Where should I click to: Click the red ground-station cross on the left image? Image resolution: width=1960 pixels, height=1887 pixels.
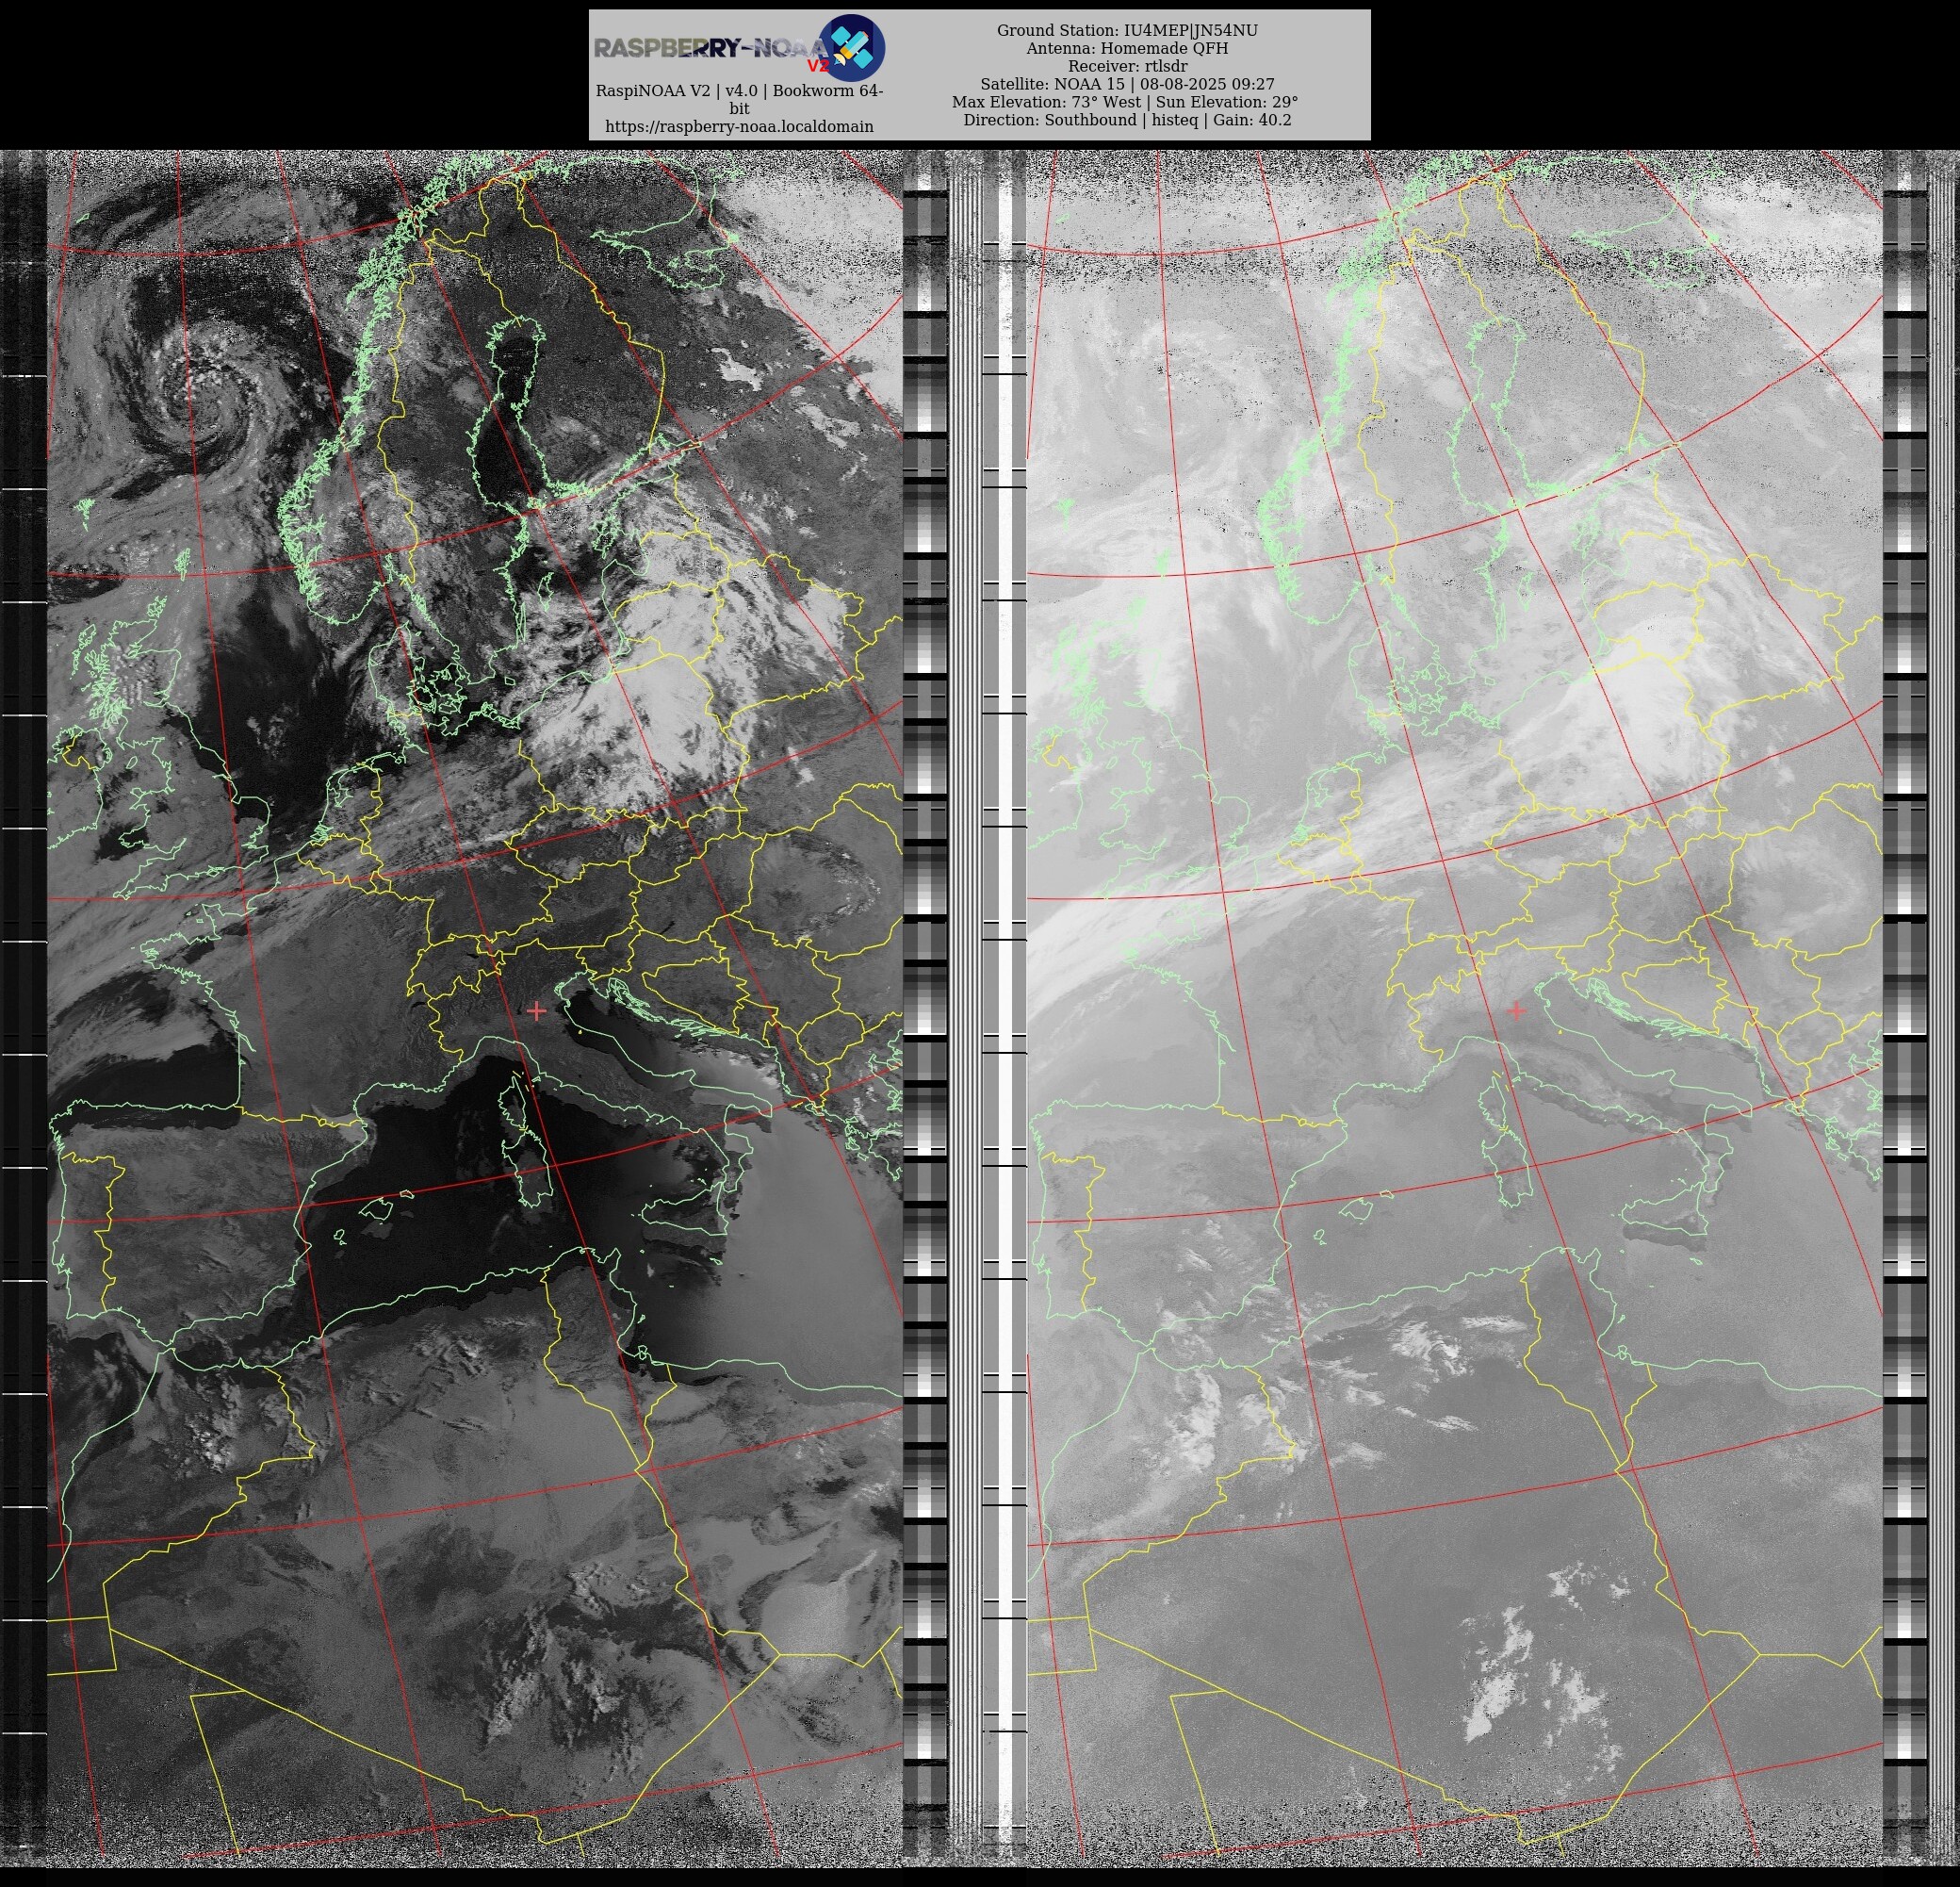tap(536, 1011)
